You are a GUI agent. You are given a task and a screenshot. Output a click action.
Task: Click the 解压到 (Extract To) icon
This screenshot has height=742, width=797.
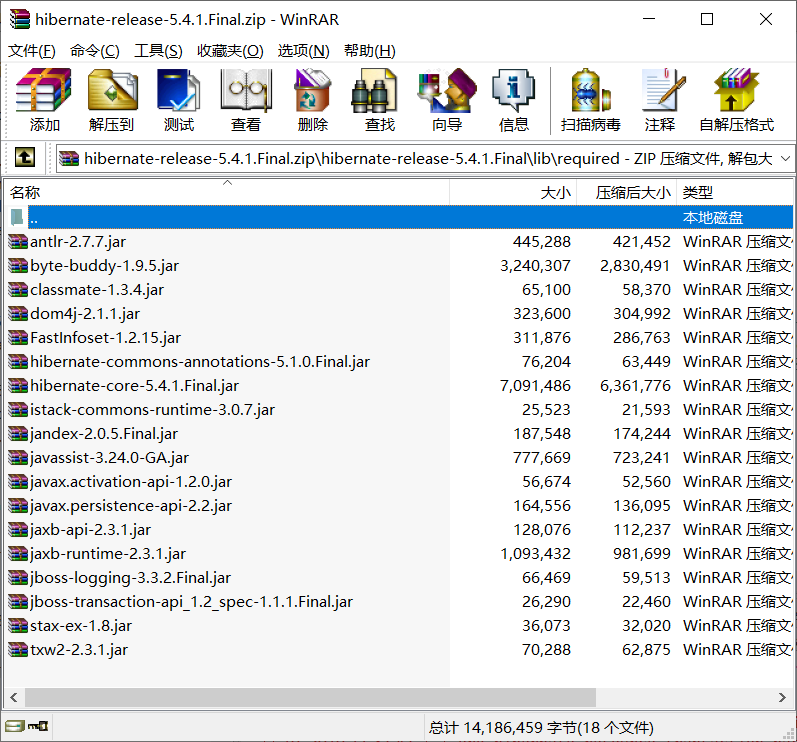coord(111,100)
